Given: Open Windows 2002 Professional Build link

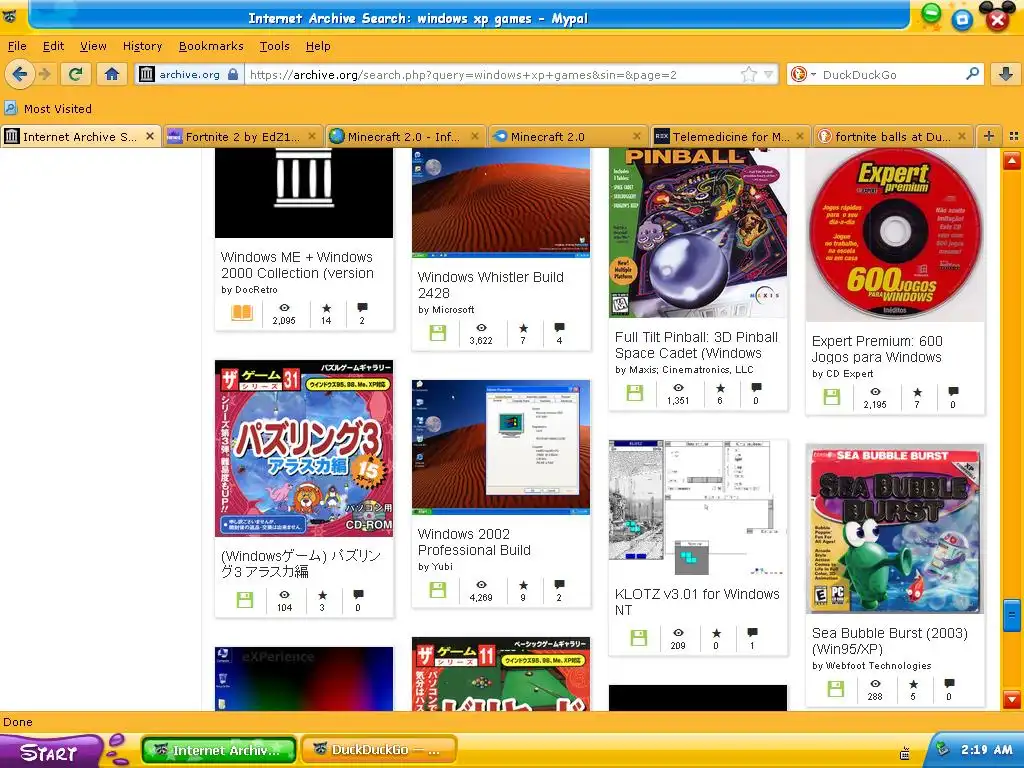Looking at the screenshot, I should click(474, 541).
